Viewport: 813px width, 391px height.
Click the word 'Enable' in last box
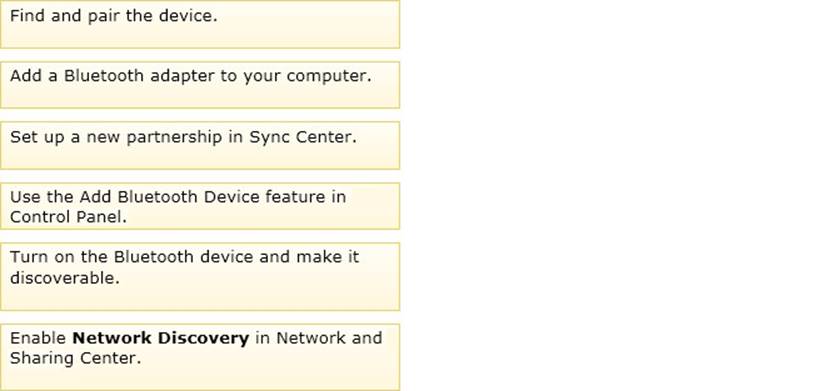[x=38, y=338]
